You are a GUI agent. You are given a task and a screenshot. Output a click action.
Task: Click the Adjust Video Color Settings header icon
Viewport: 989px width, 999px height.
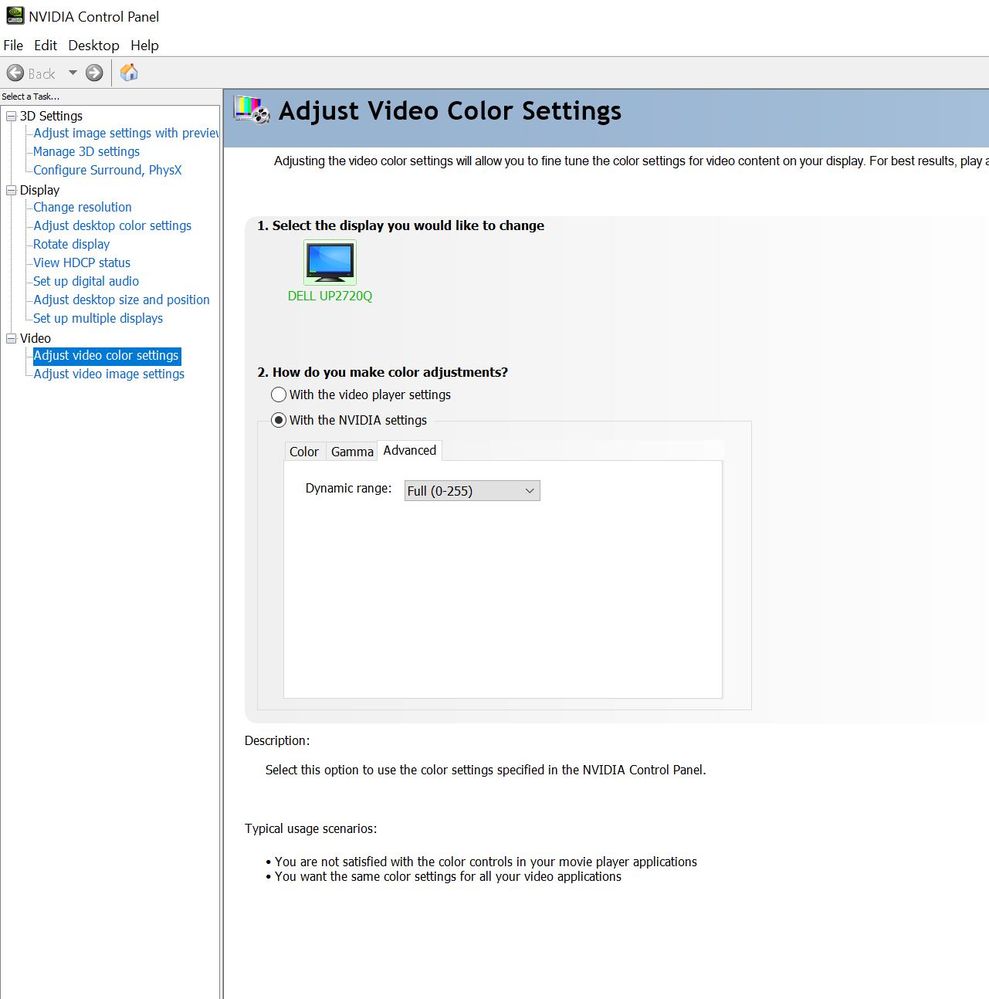[x=251, y=110]
